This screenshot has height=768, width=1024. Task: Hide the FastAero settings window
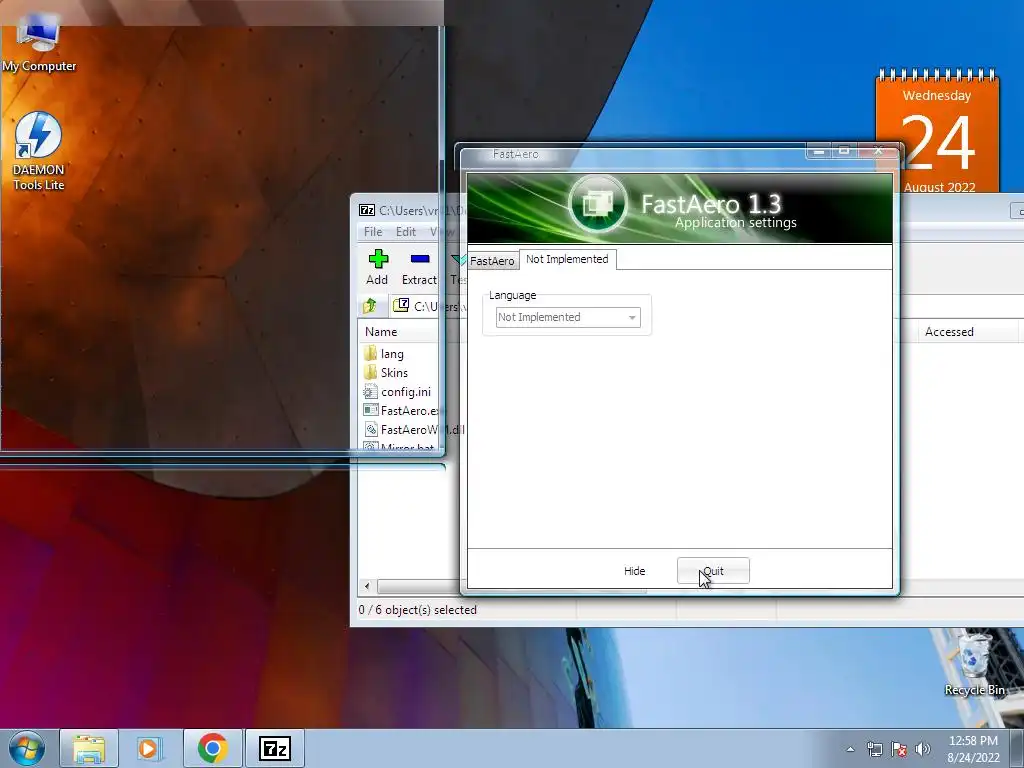[634, 571]
